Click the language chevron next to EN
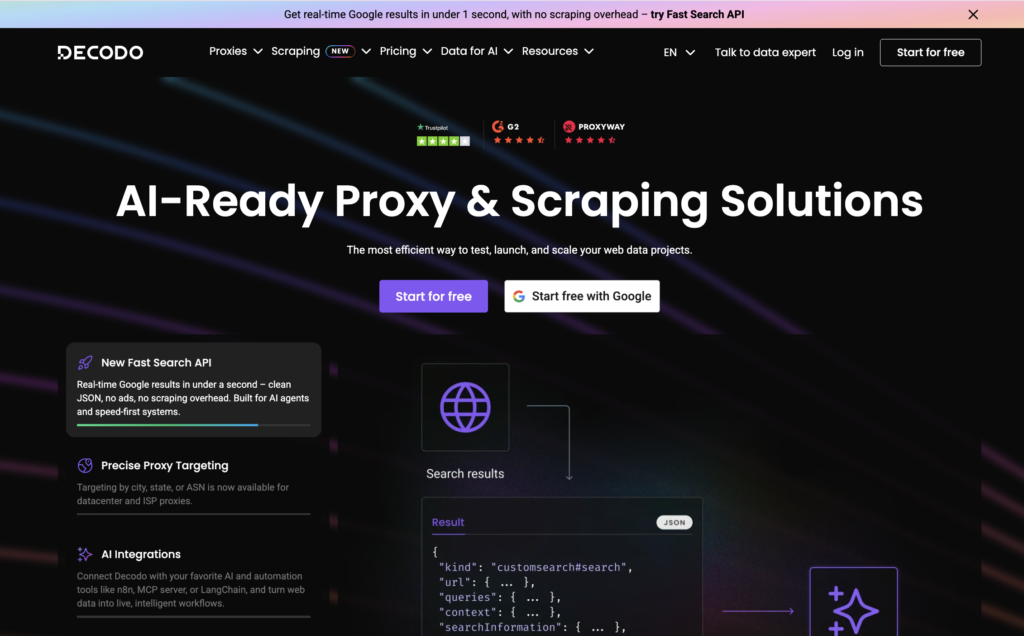The image size is (1024, 636). pyautogui.click(x=690, y=52)
